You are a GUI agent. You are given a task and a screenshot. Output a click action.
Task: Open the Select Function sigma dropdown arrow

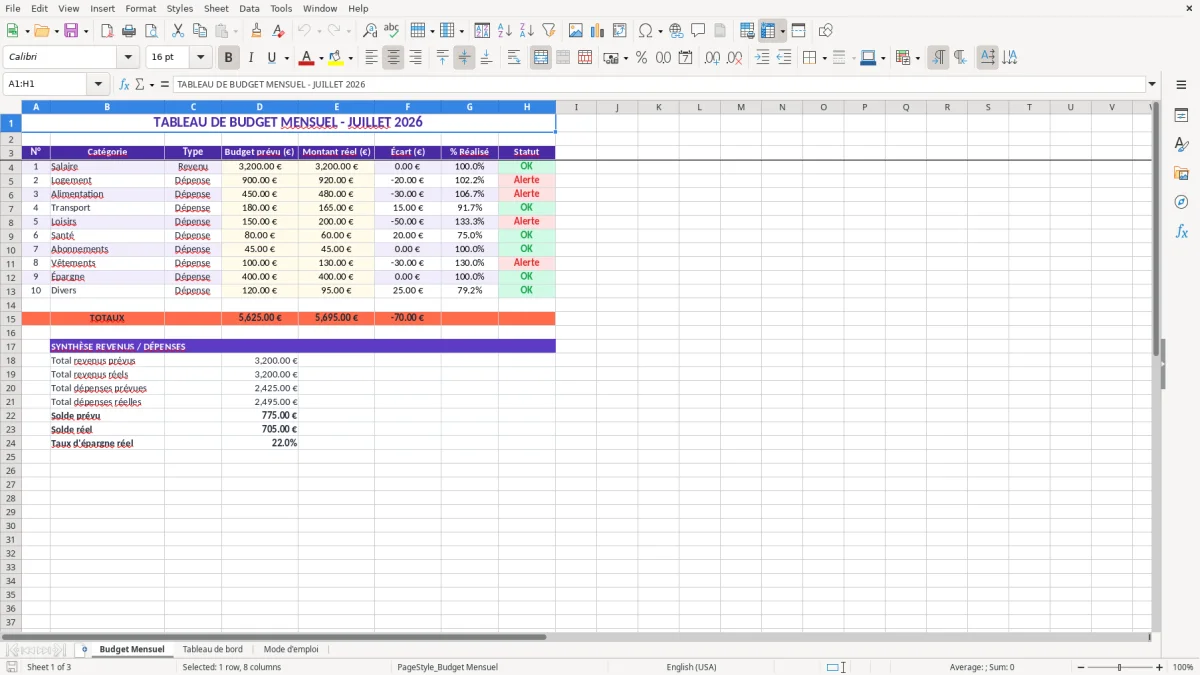point(152,85)
